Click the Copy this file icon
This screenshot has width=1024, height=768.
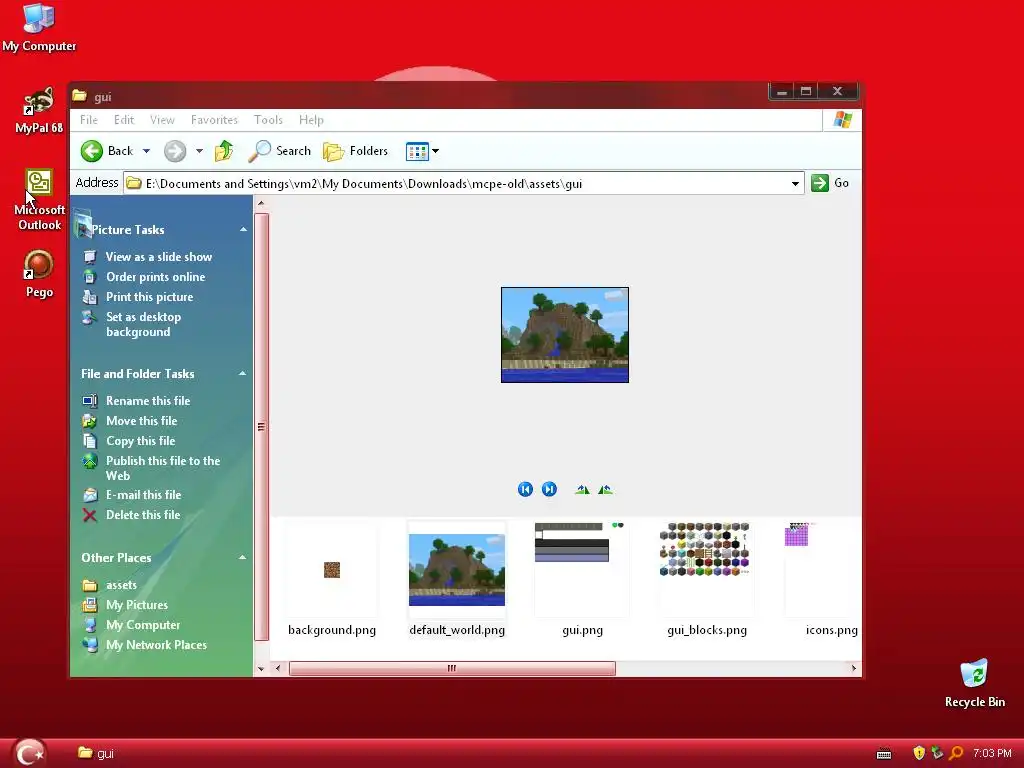point(89,441)
